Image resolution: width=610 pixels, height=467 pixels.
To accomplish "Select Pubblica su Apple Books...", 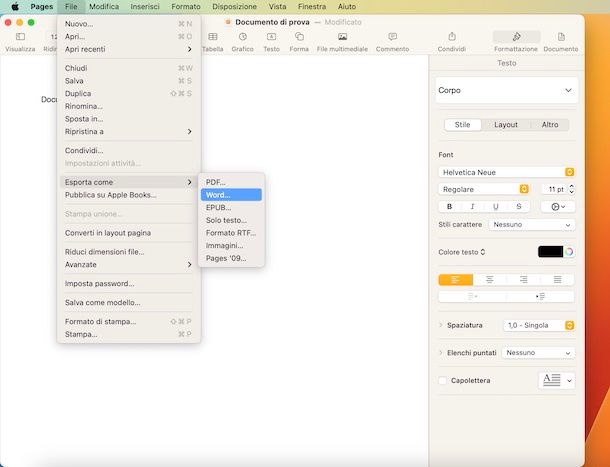I will click(128, 195).
